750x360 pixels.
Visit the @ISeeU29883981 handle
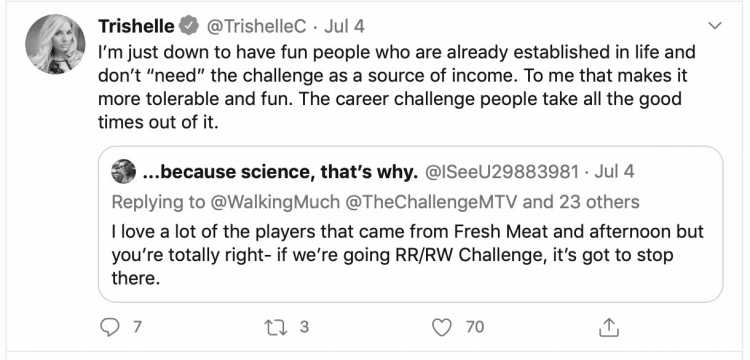(x=502, y=172)
